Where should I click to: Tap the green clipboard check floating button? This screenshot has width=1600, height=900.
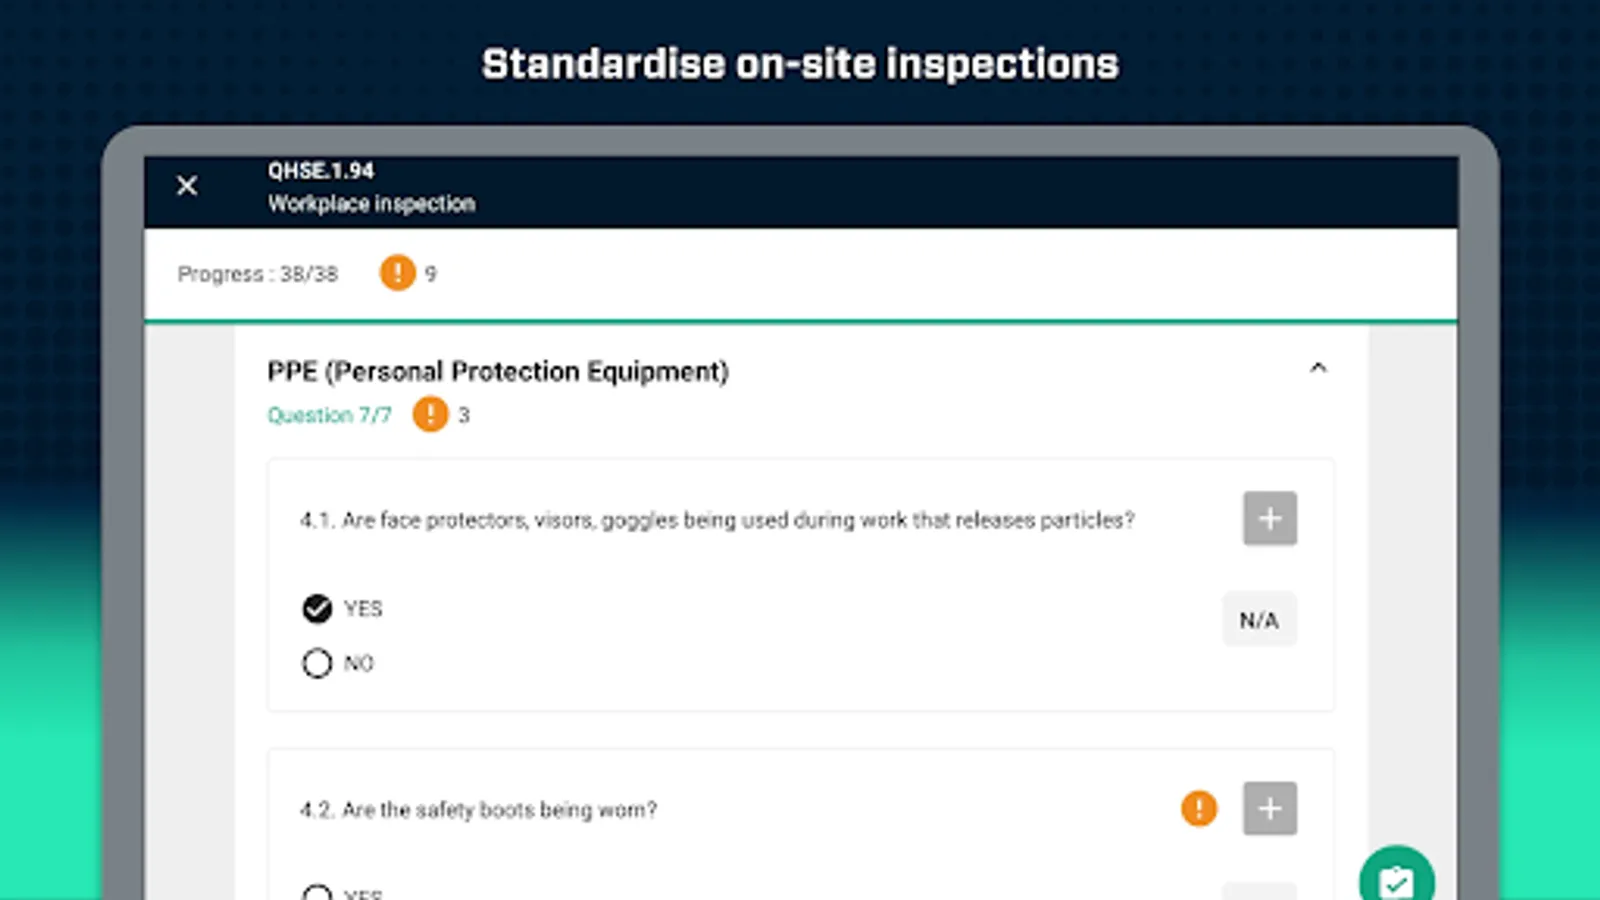pos(1396,880)
